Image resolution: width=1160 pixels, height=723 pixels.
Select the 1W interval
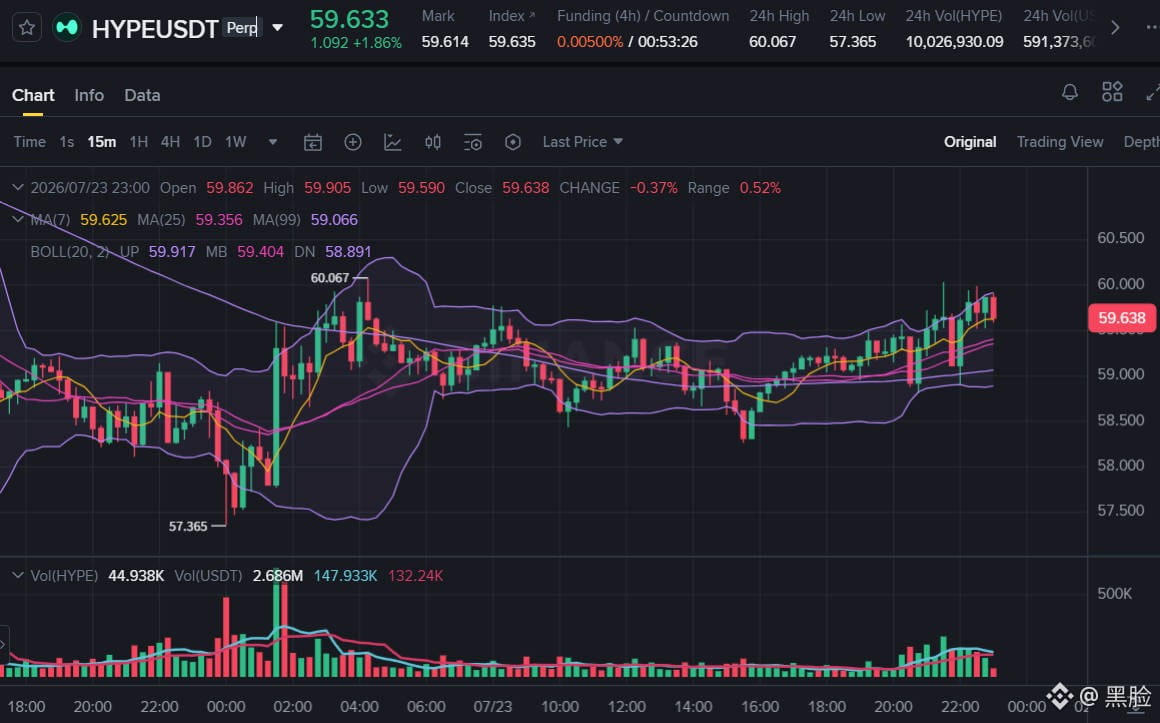235,142
